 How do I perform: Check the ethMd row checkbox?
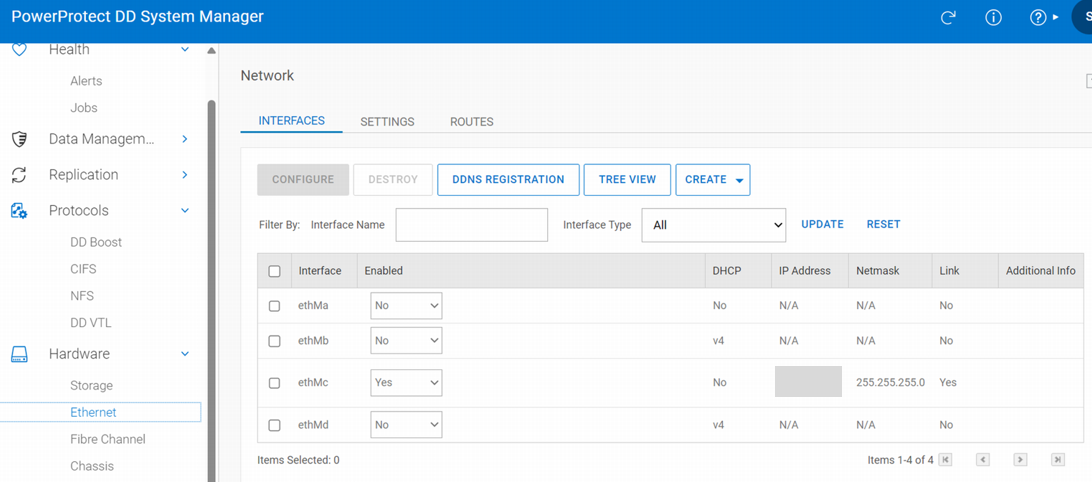274,425
